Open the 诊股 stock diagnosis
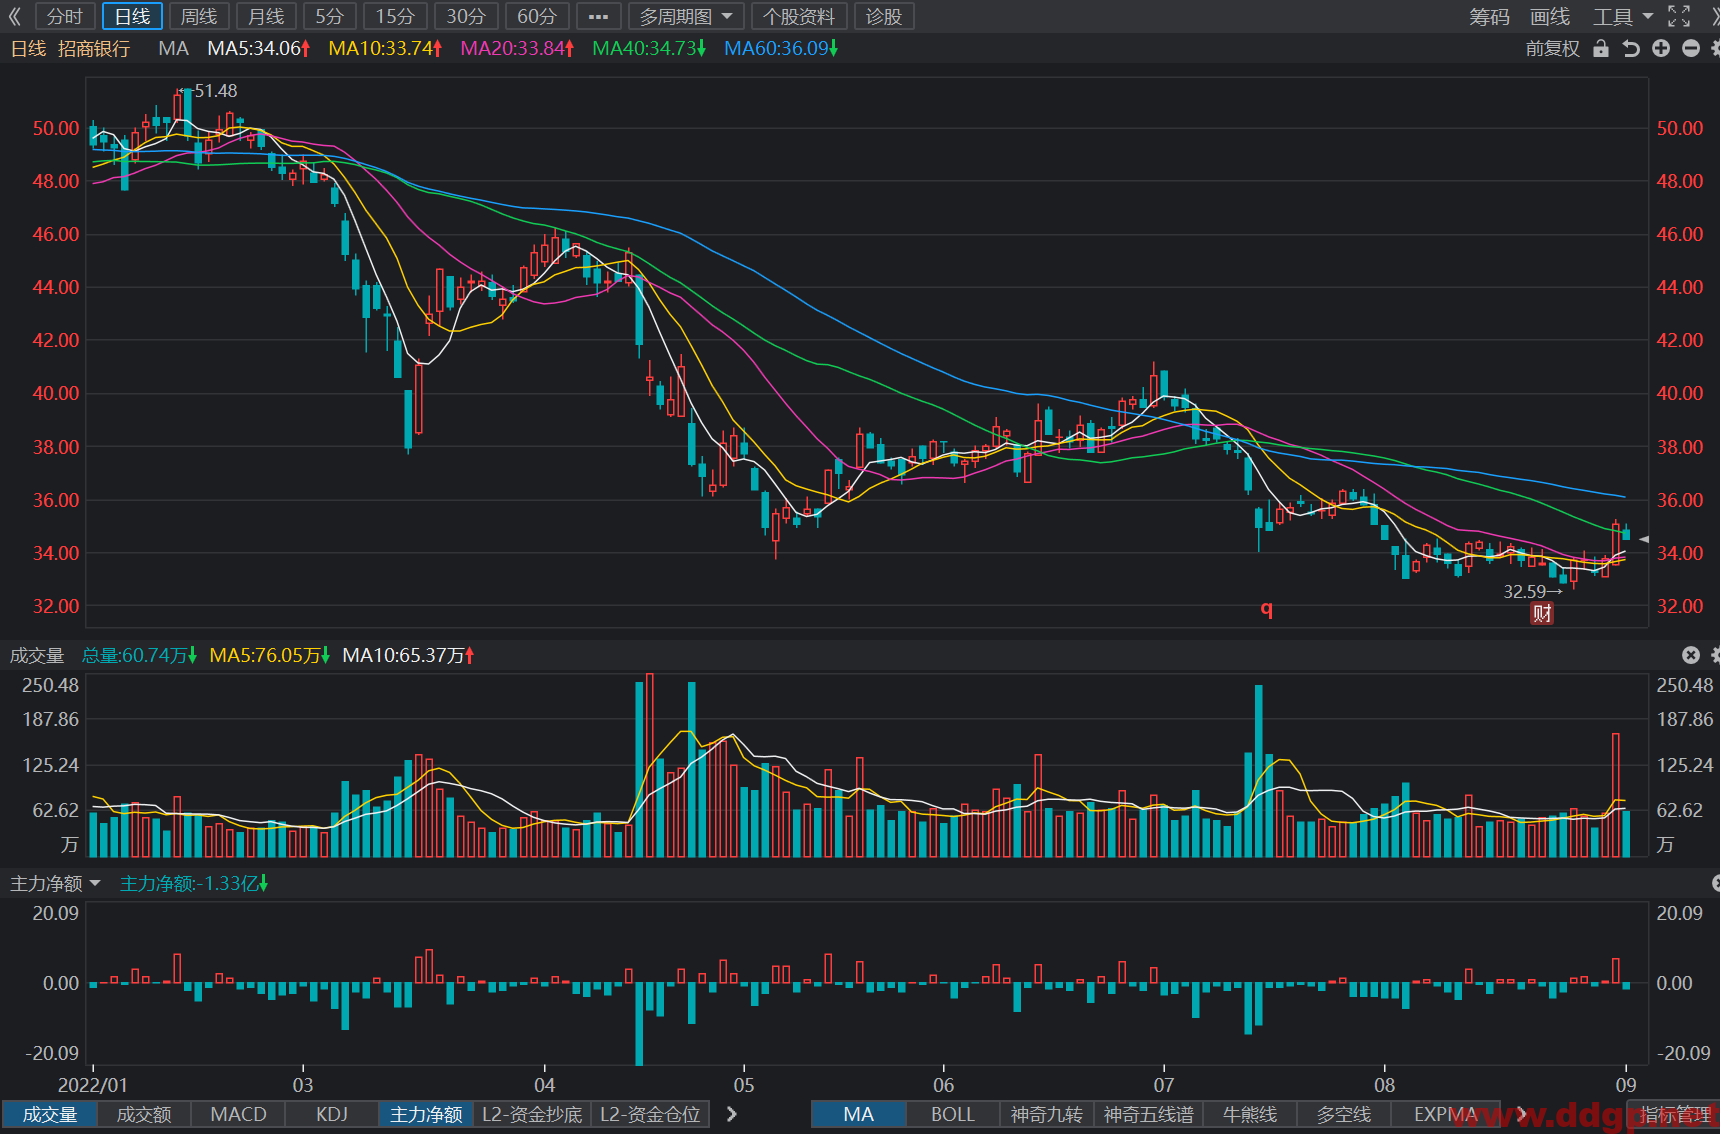The height and width of the screenshot is (1134, 1720). pyautogui.click(x=884, y=17)
